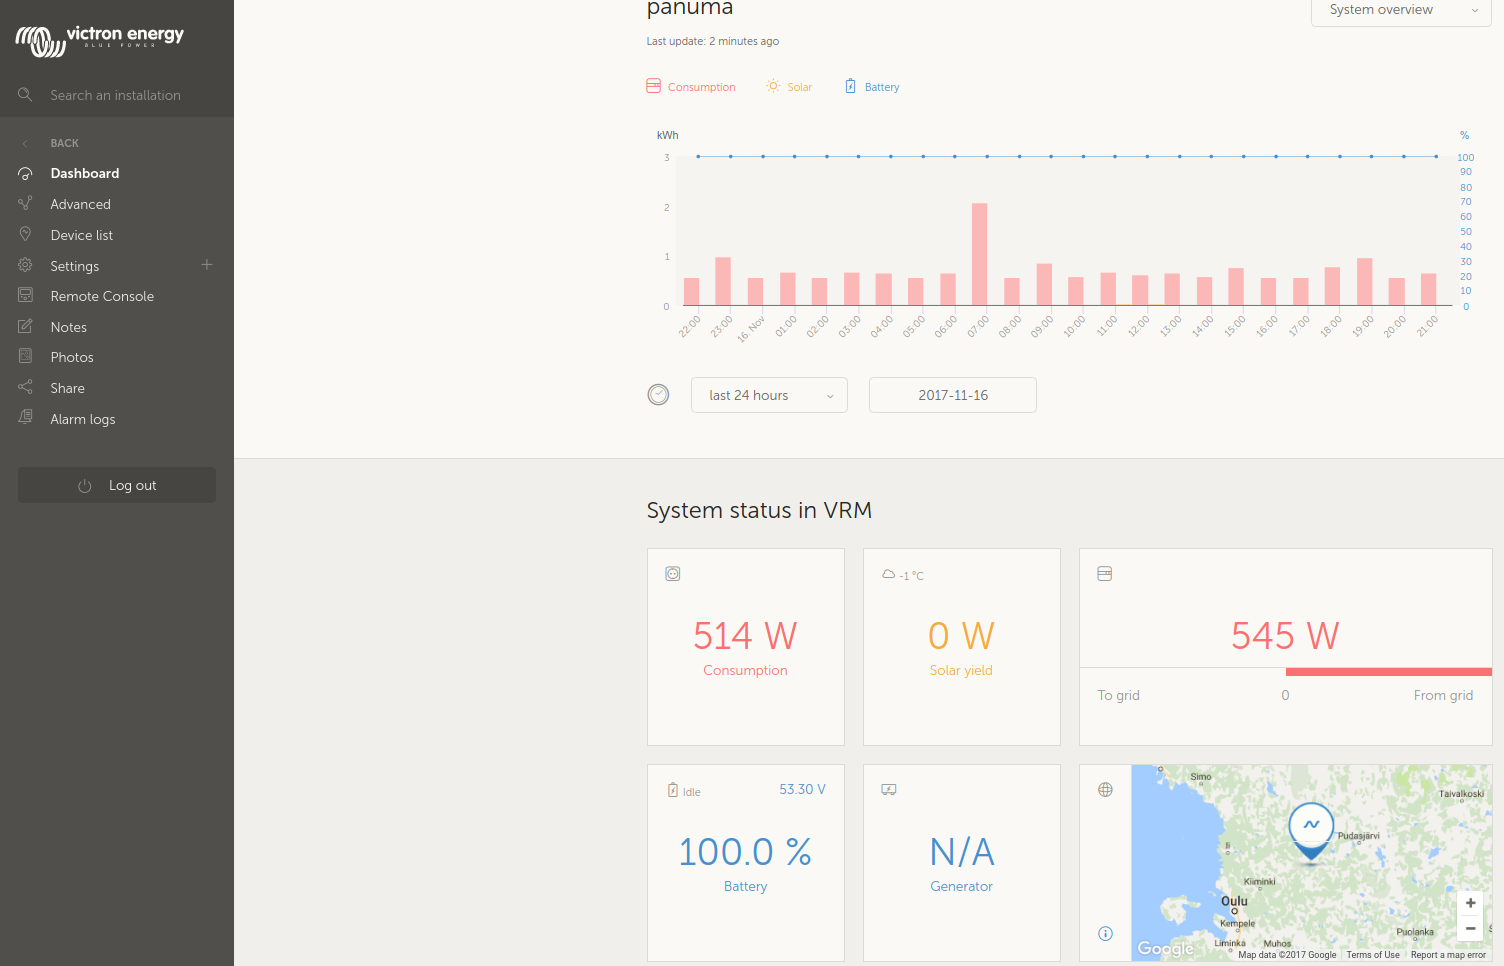Viewport: 1504px width, 966px height.
Task: Click the clock icon beside time range
Action: pos(658,395)
